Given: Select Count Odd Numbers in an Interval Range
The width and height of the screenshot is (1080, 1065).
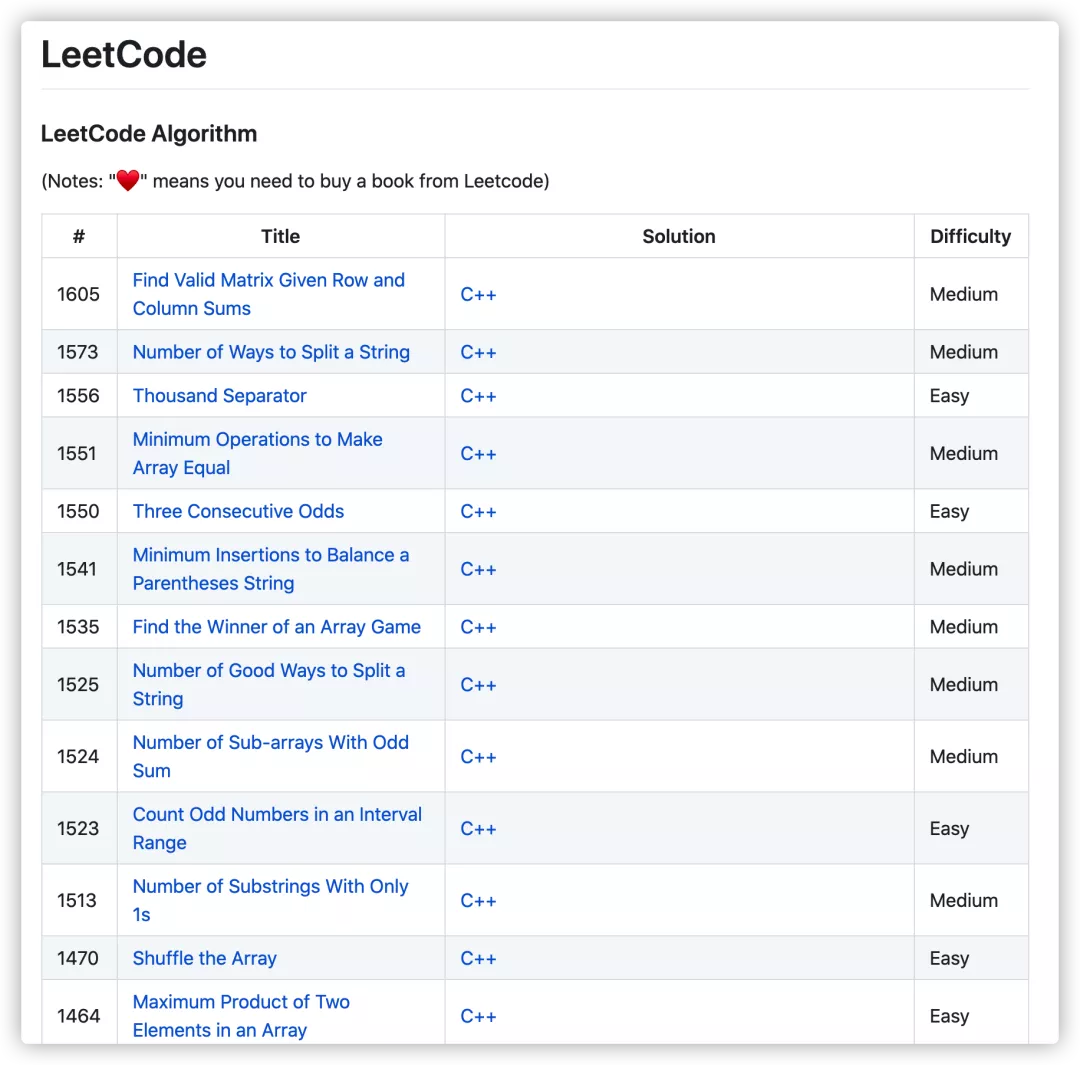Looking at the screenshot, I should coord(277,815).
